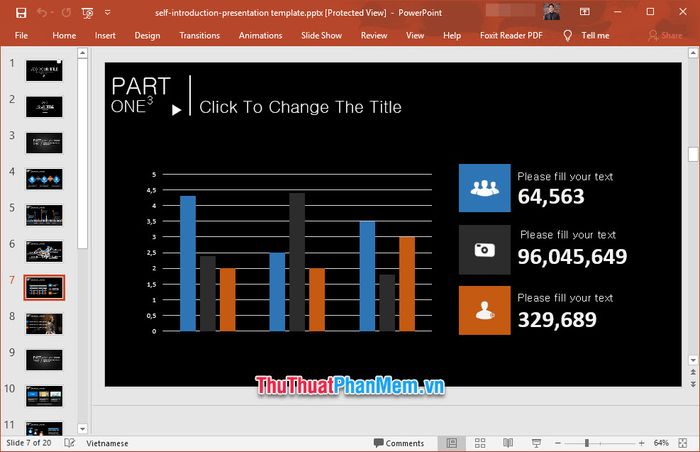Select the Design tab
The height and width of the screenshot is (452, 700).
(x=147, y=35)
